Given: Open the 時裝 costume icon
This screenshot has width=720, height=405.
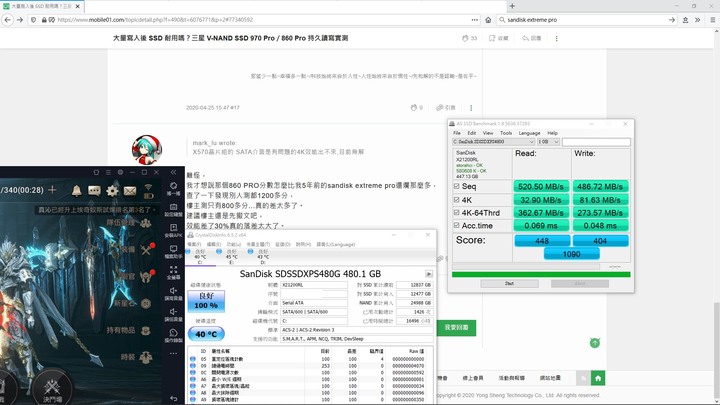Looking at the screenshot, I should (x=146, y=357).
